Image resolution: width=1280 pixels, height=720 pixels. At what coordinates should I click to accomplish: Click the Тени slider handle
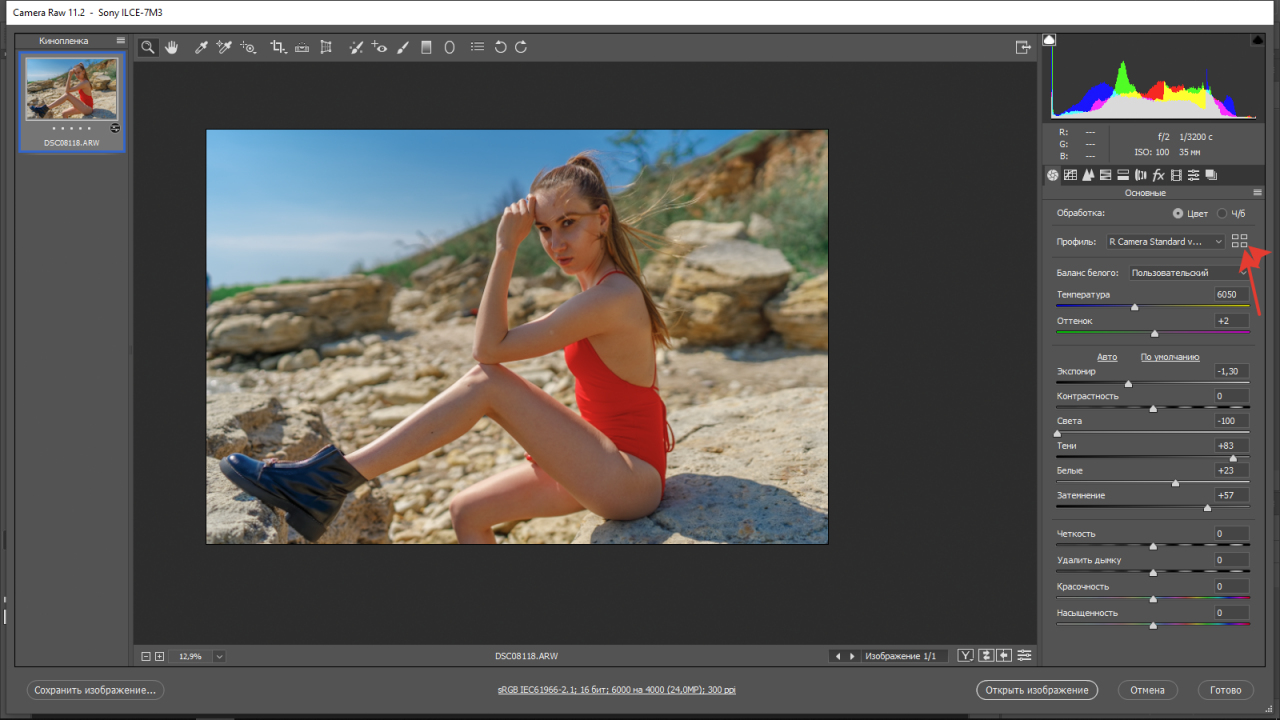(1233, 458)
